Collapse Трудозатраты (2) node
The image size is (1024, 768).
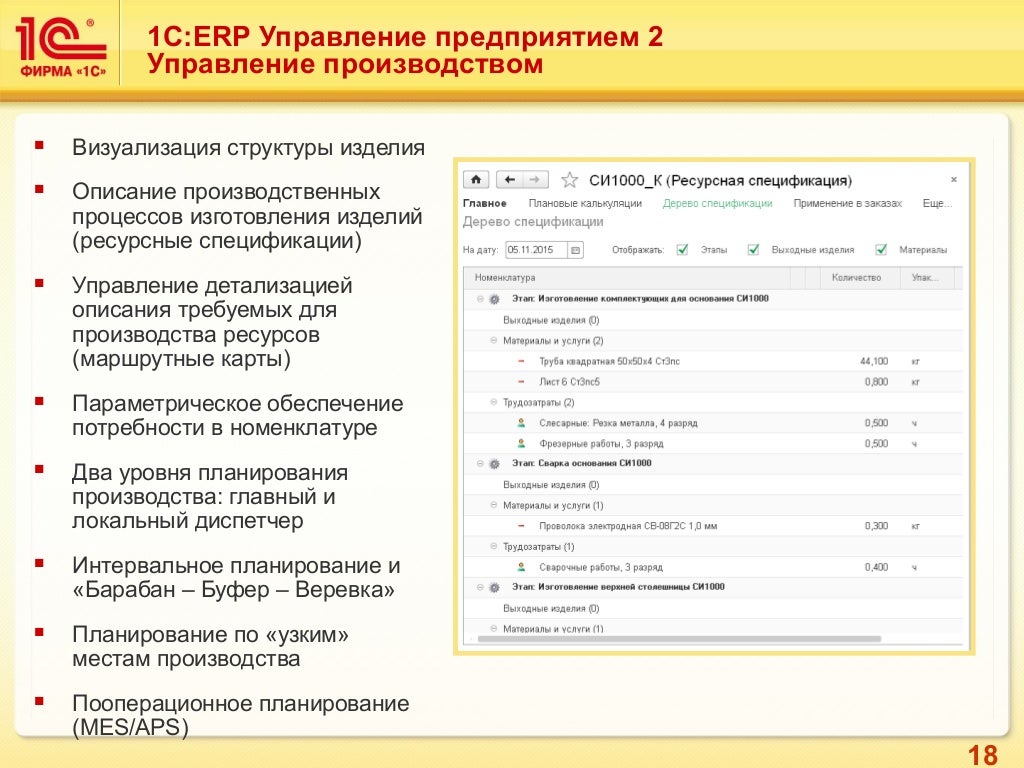494,402
